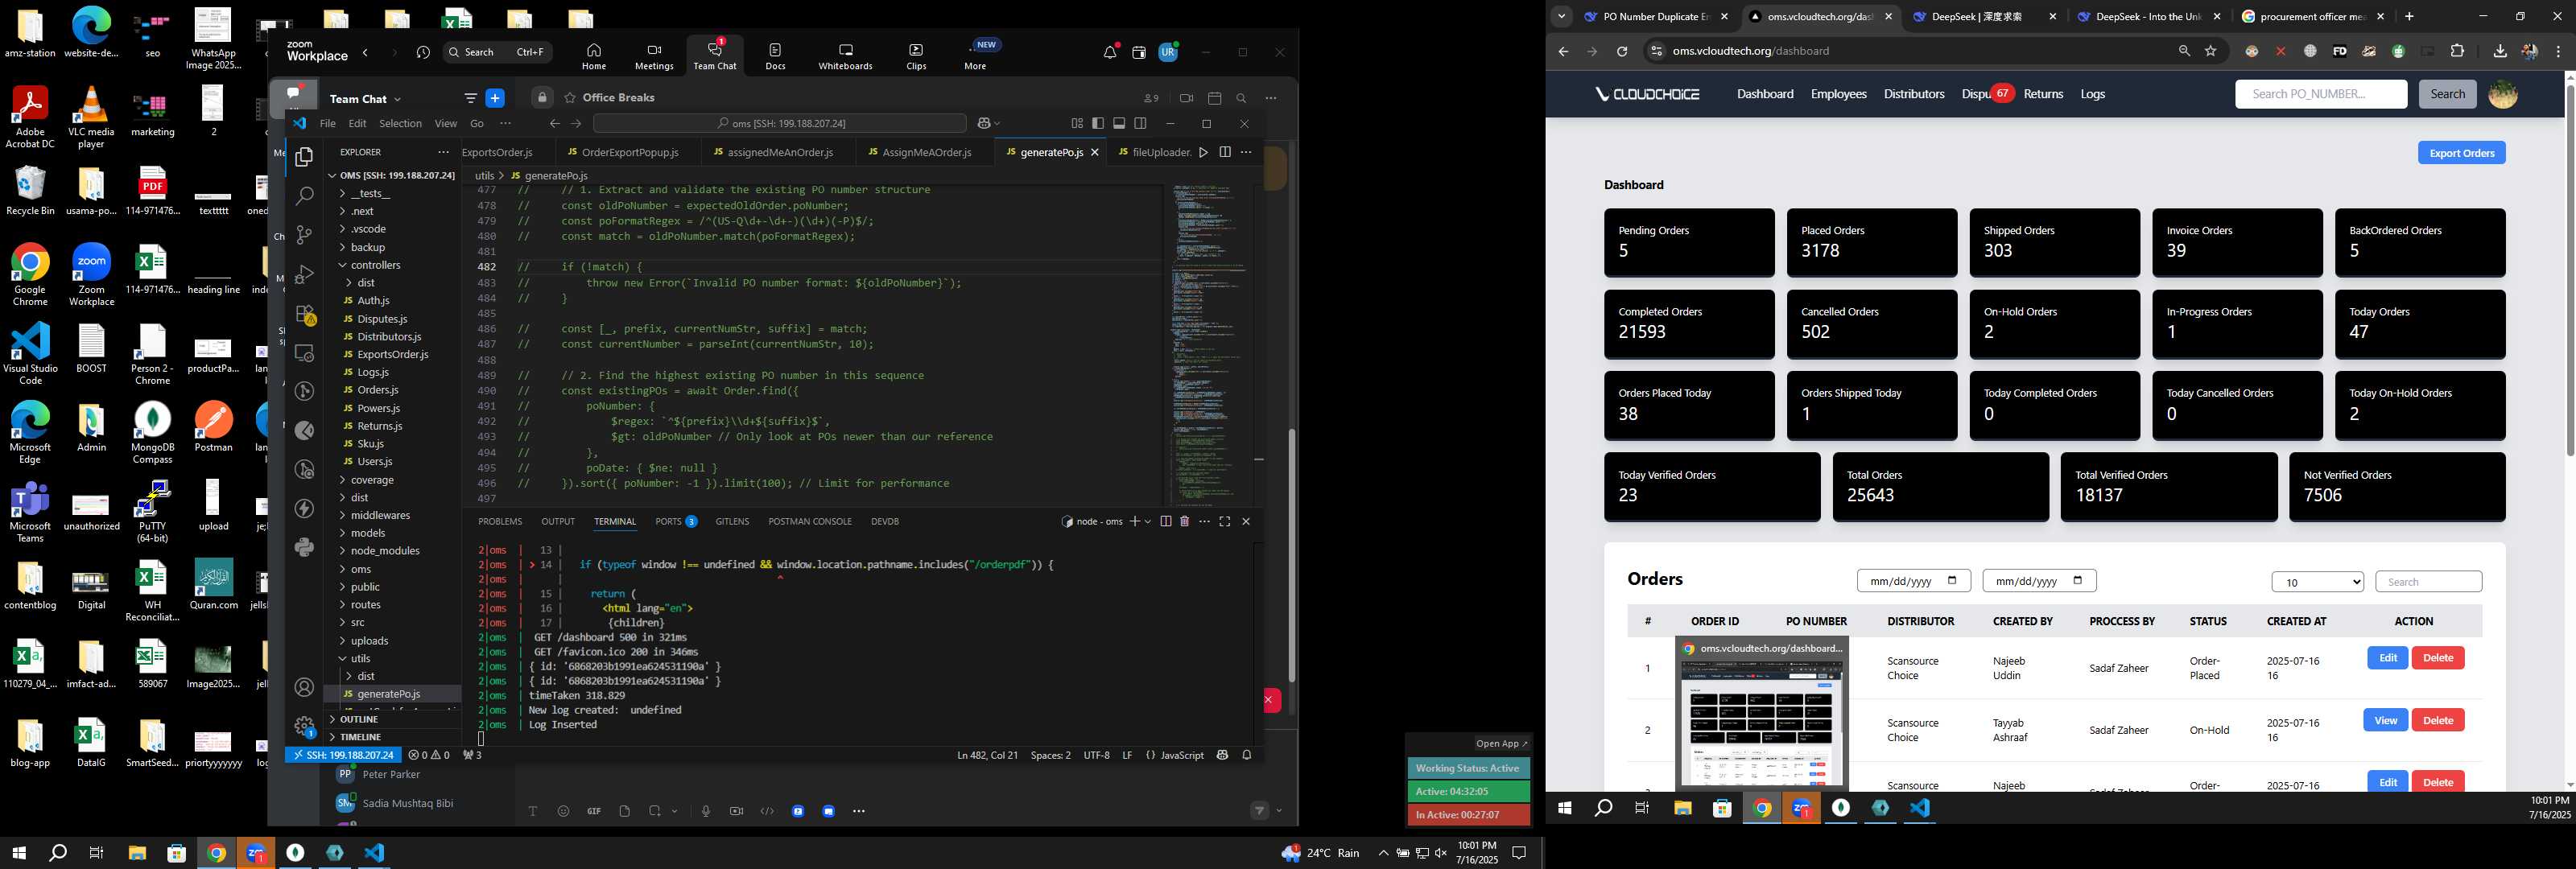The width and height of the screenshot is (2576, 869).
Task: Open Zoom Clips icon
Action: click(916, 56)
